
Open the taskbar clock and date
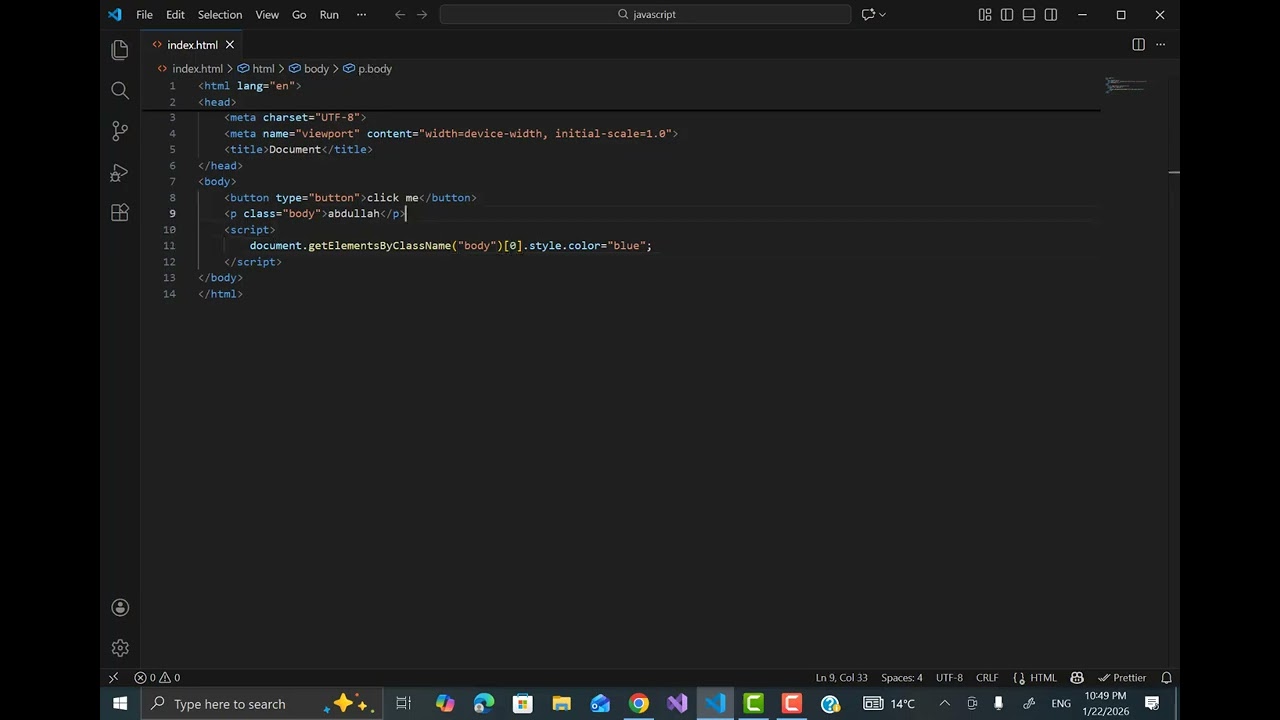click(x=1104, y=704)
